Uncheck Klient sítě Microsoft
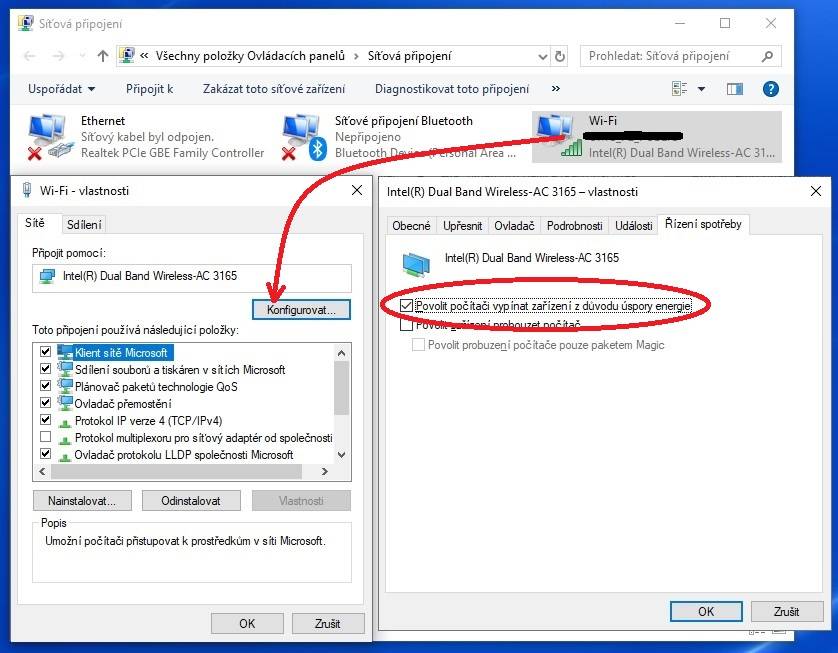 tap(45, 352)
